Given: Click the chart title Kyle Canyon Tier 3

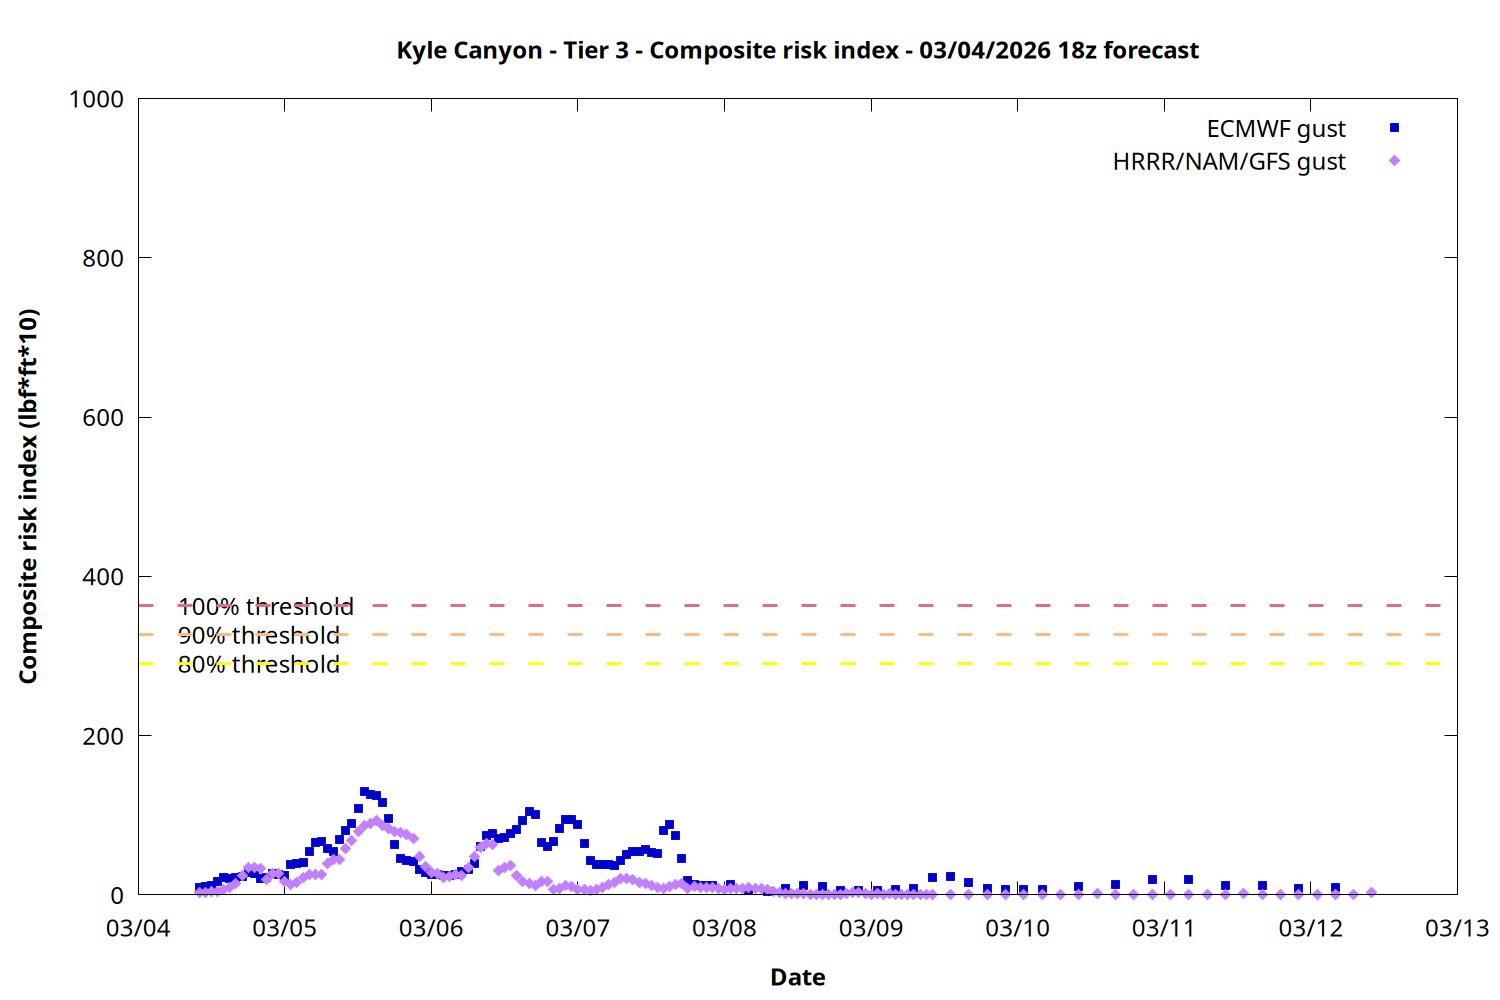Looking at the screenshot, I should (797, 50).
